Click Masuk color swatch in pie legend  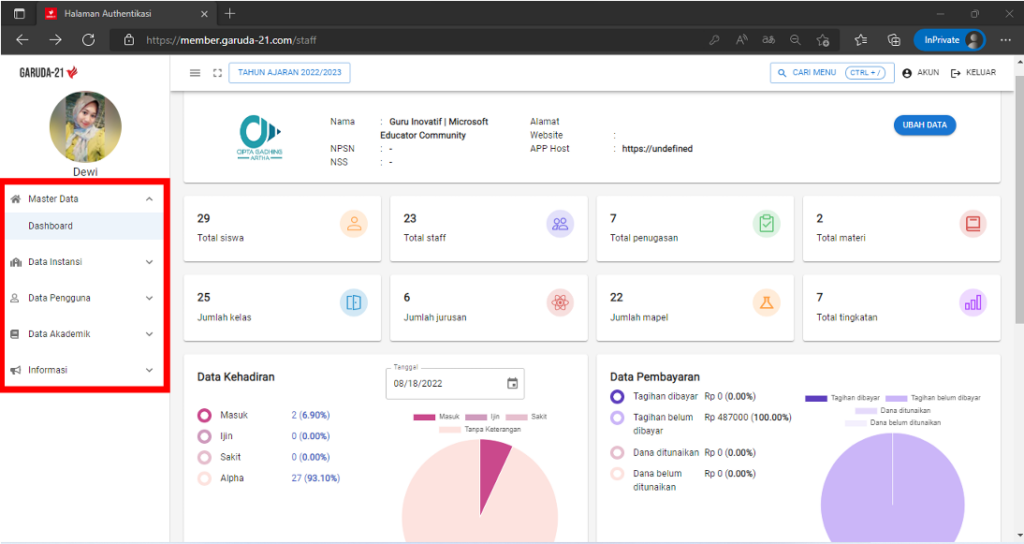point(424,417)
